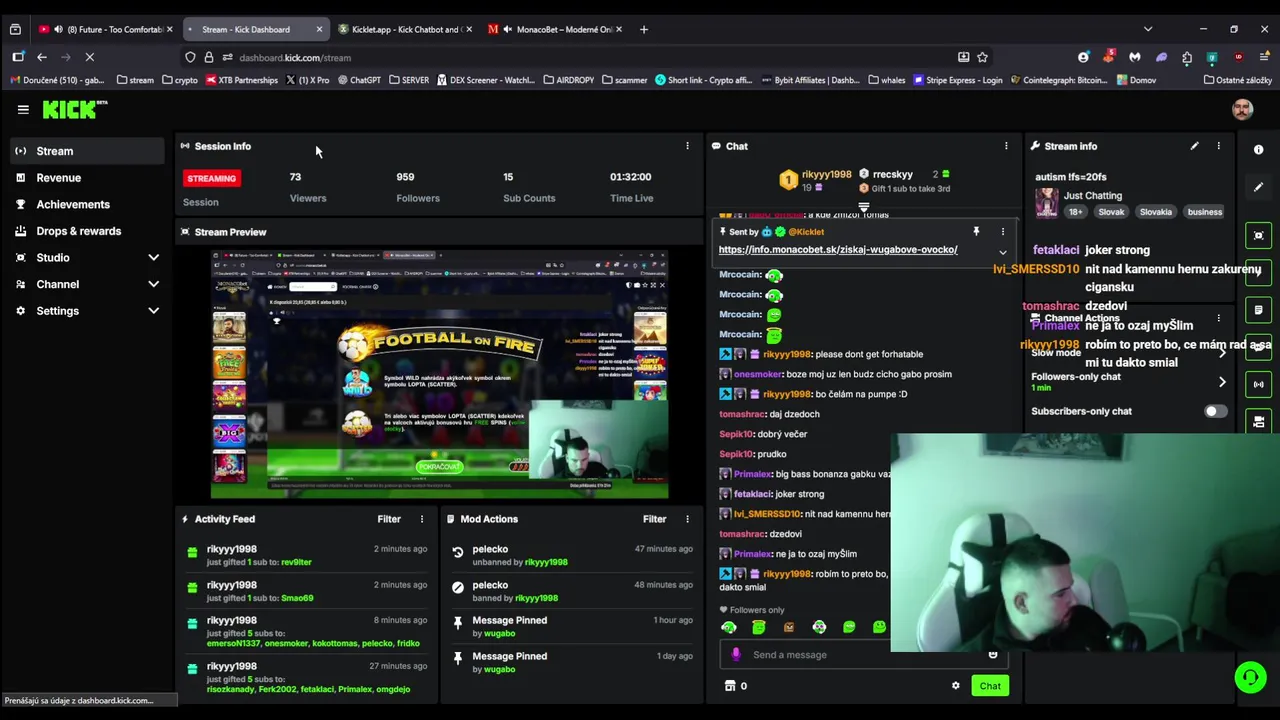Collapse the pinned message chevron
The image size is (1280, 720).
tap(1003, 252)
